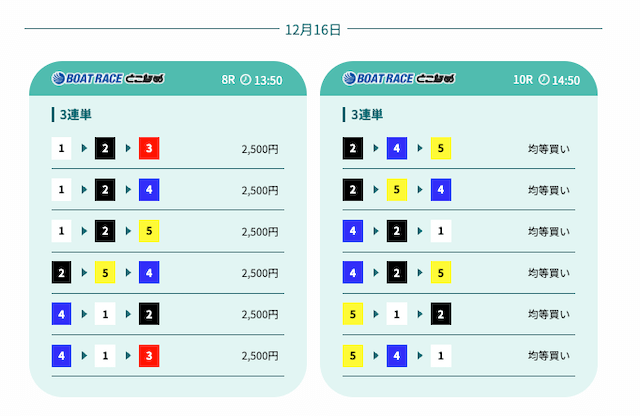Click the clock icon next to 14:50
640x416 pixels.
coord(544,79)
